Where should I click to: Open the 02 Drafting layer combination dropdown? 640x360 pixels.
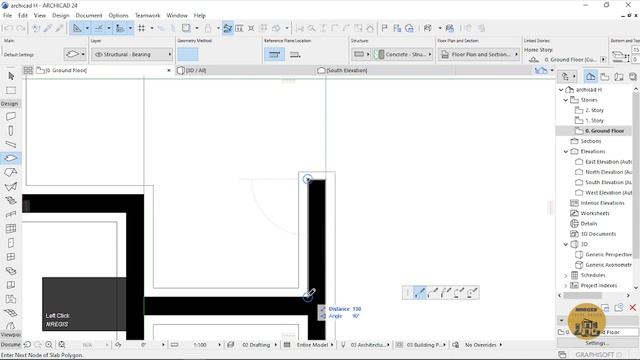(x=256, y=345)
